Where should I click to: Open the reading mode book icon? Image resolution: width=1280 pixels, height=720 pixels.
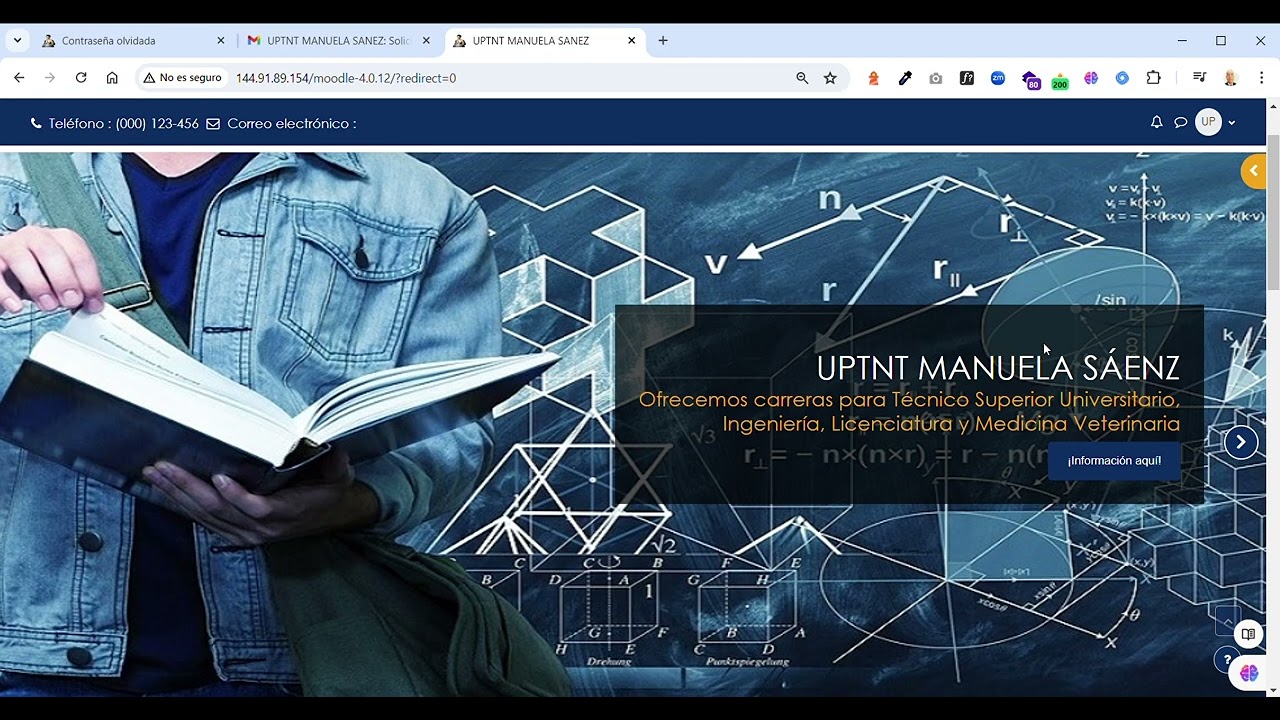point(1248,634)
